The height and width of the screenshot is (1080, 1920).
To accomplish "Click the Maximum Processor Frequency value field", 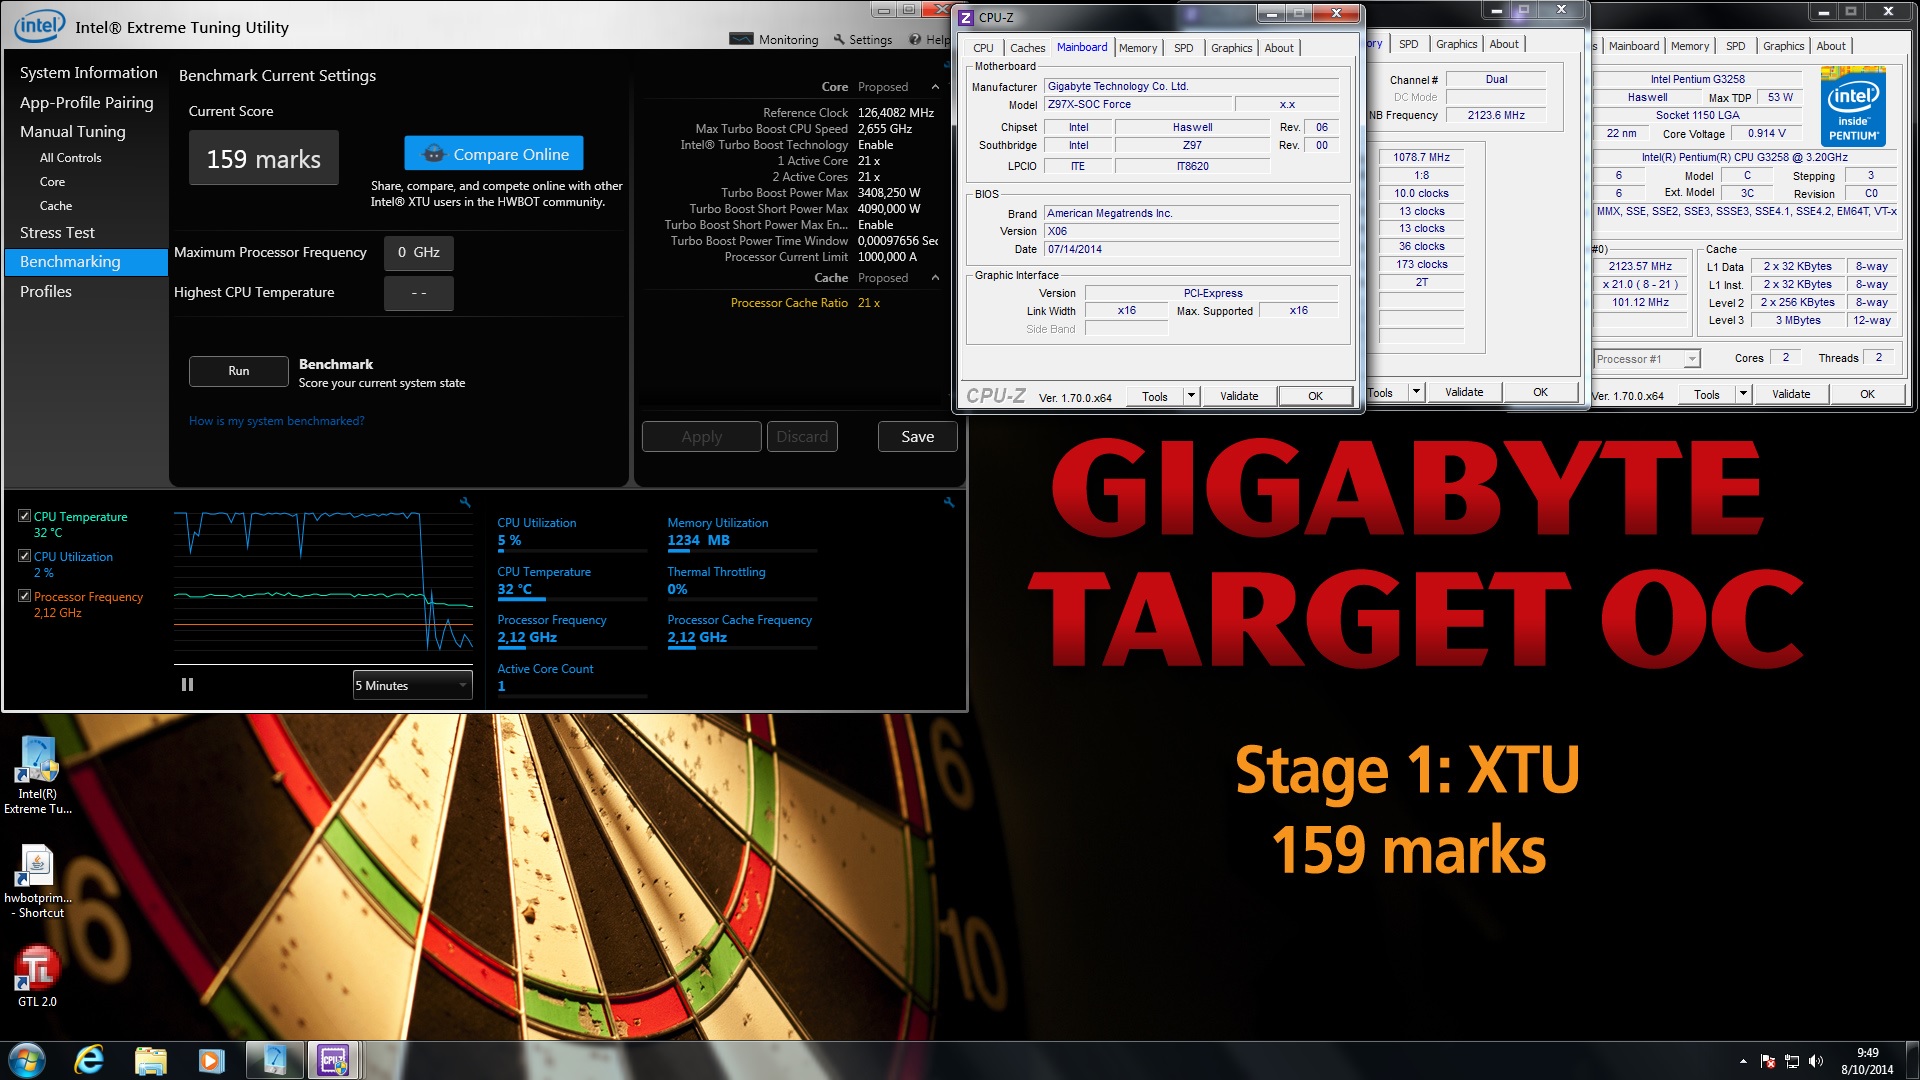I will click(419, 253).
